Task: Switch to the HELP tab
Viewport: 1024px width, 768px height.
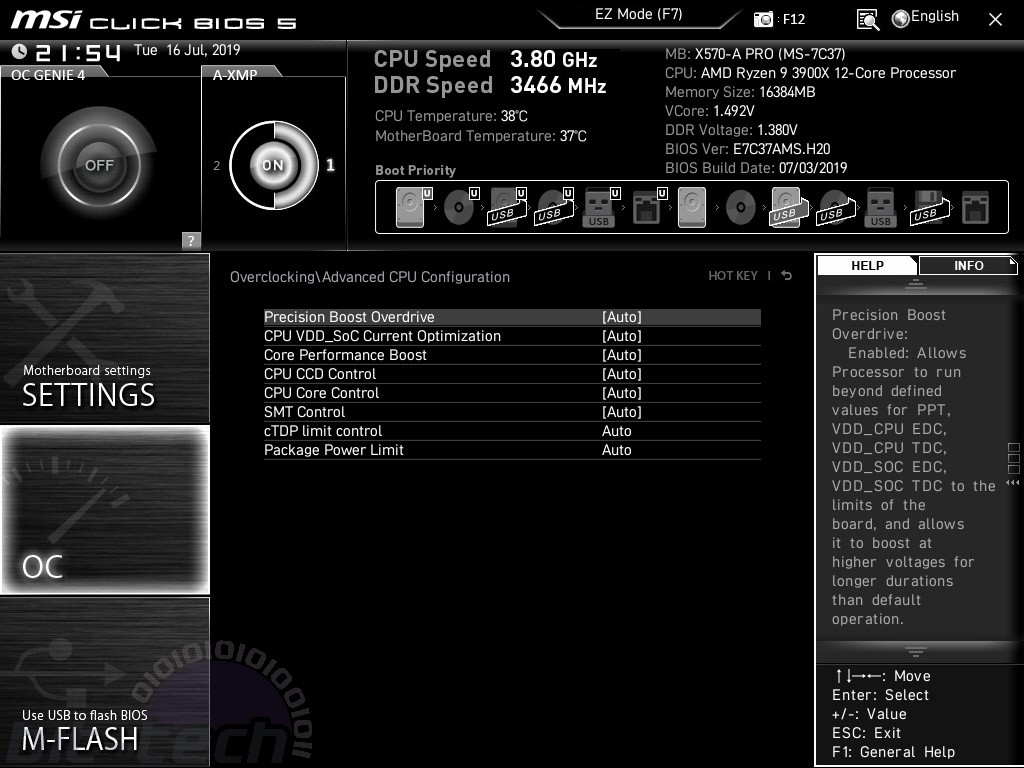Action: [x=867, y=266]
